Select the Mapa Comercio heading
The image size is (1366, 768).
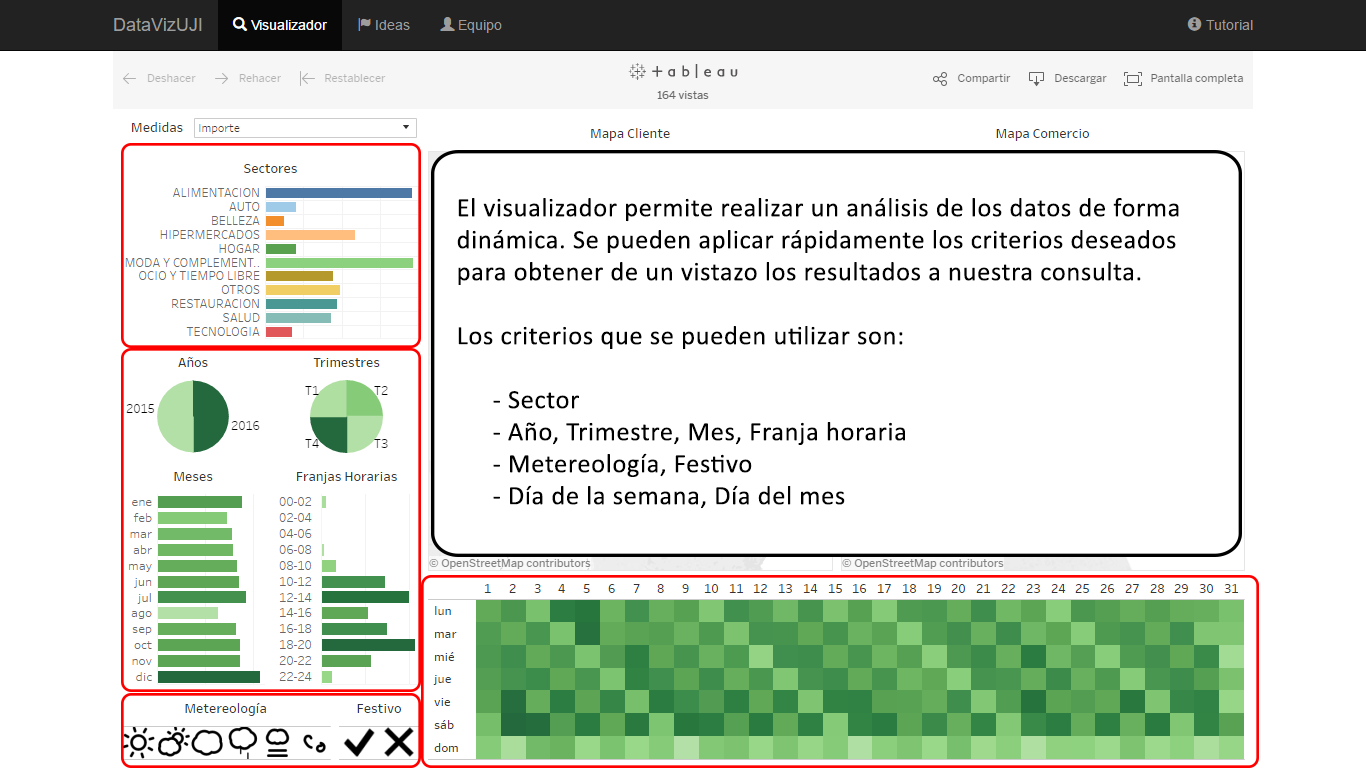[1042, 133]
